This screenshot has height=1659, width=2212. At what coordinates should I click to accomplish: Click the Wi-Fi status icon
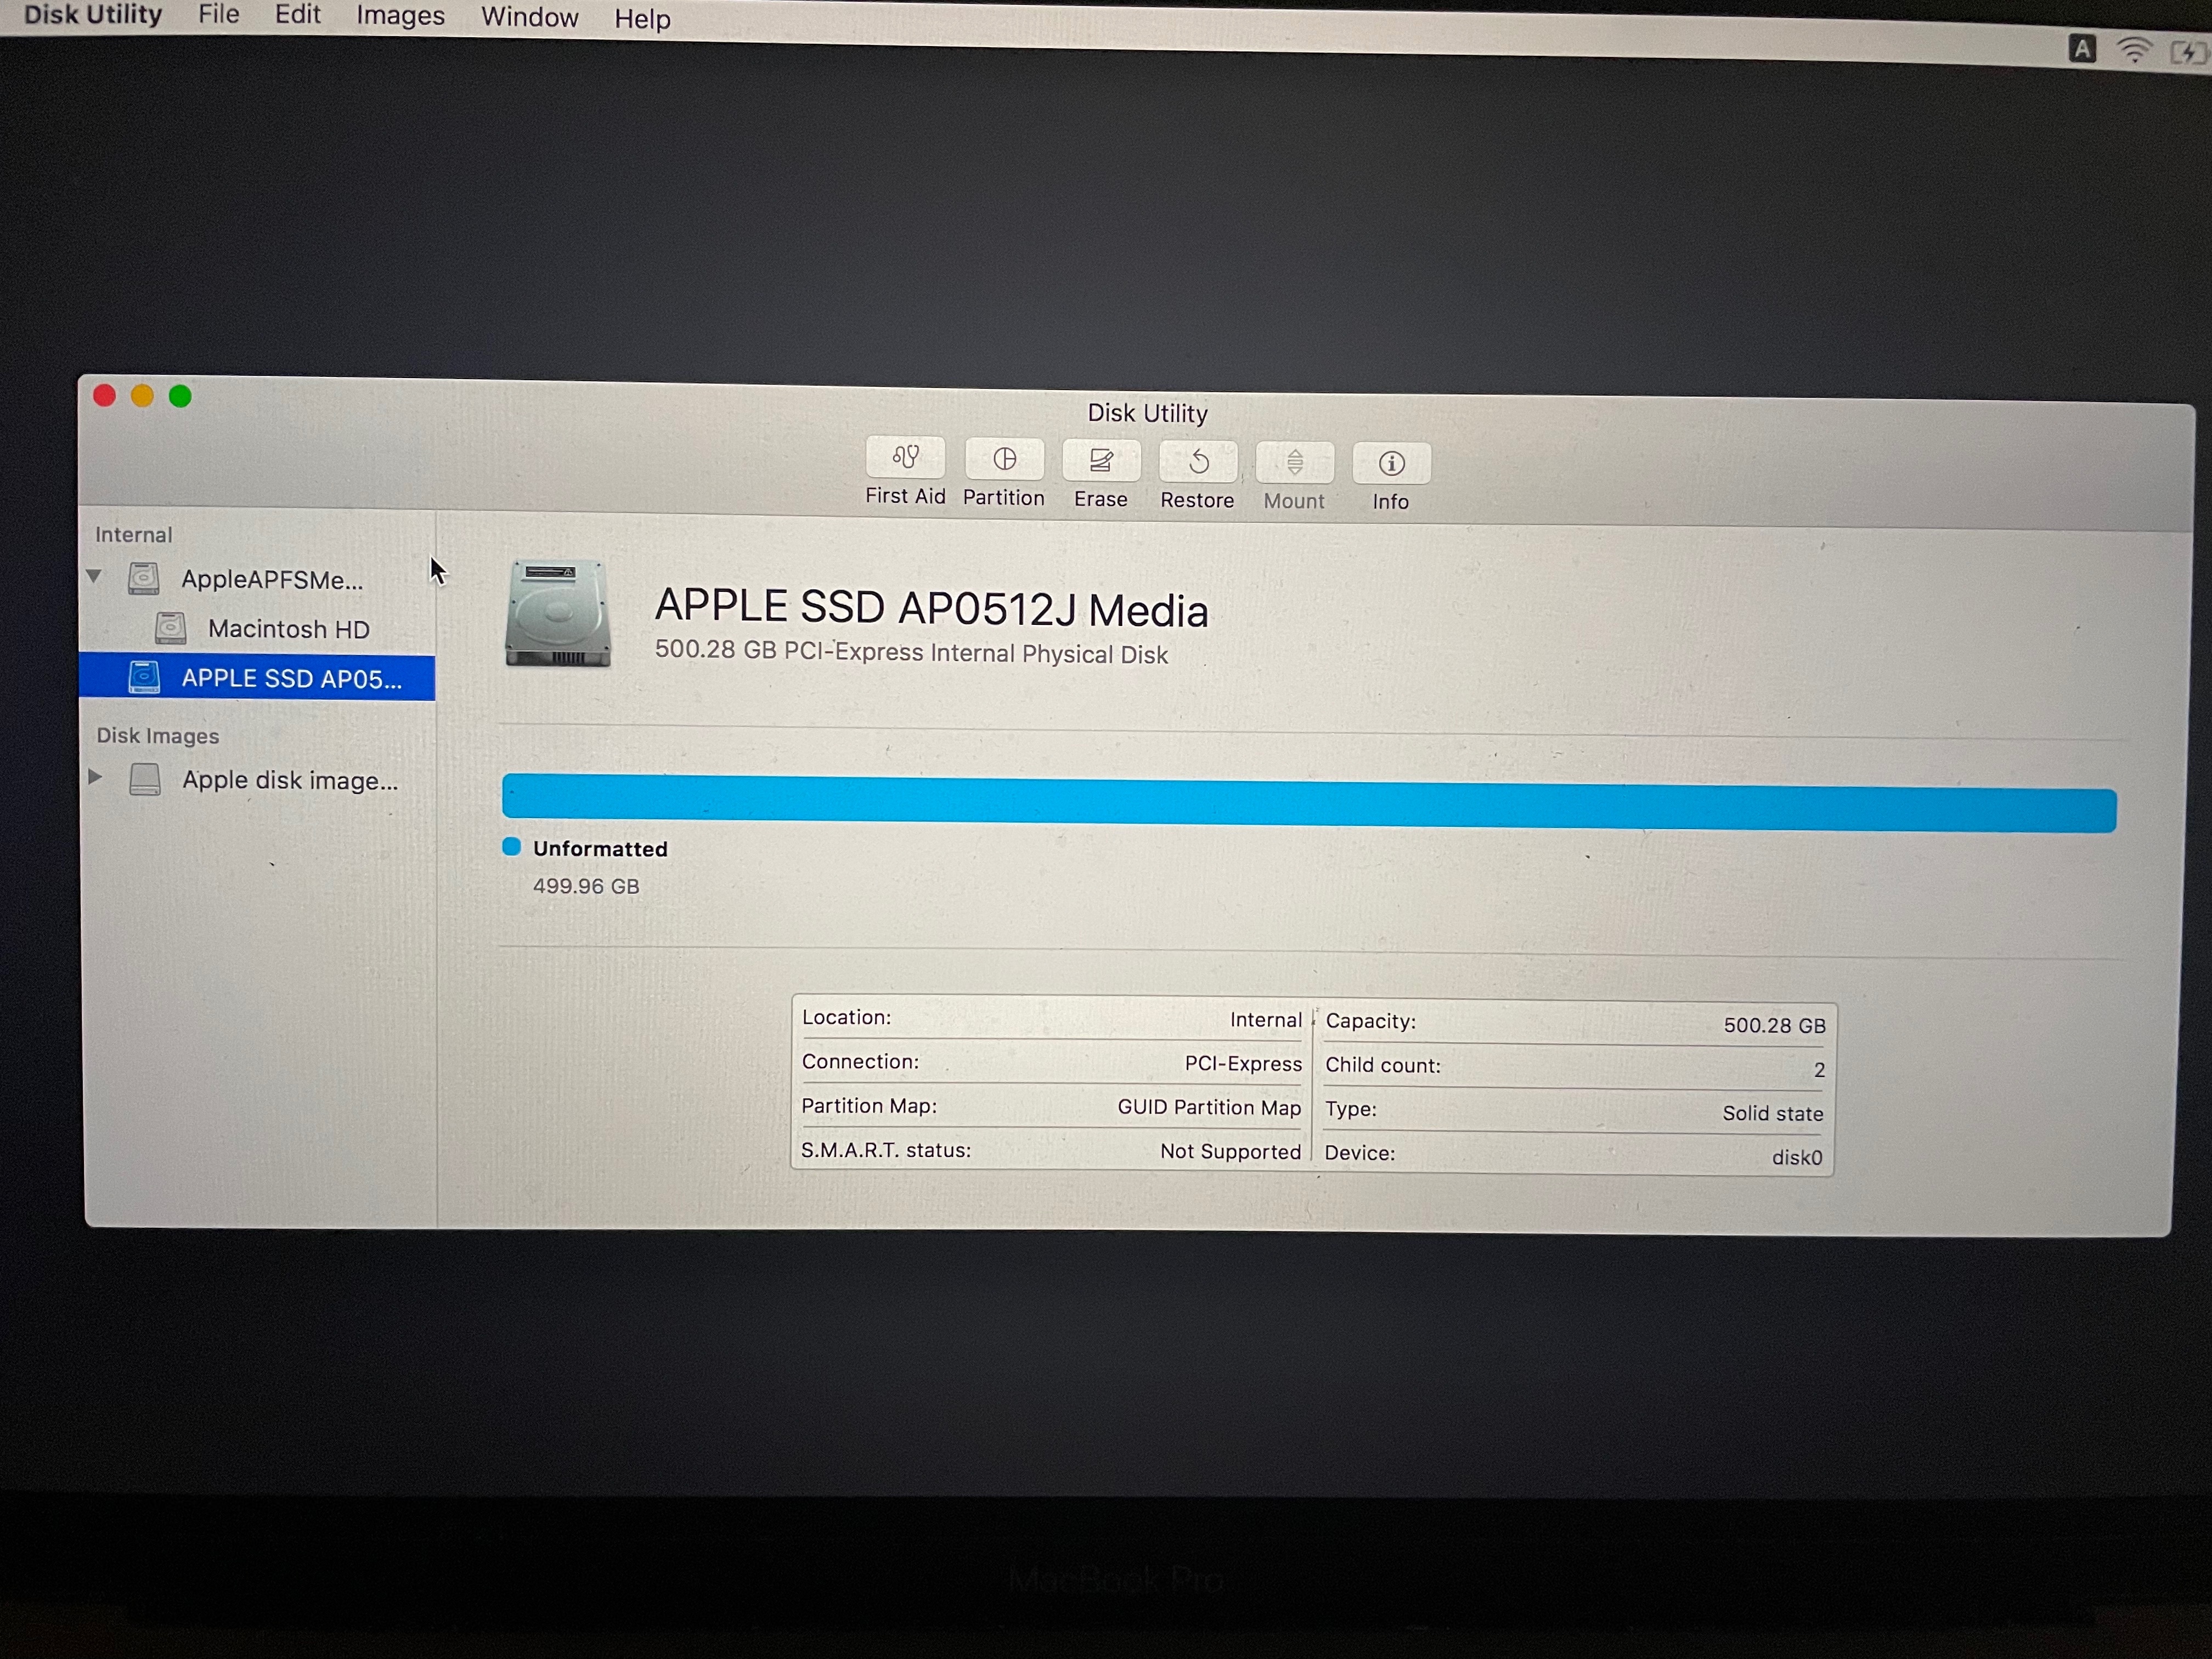tap(2134, 50)
